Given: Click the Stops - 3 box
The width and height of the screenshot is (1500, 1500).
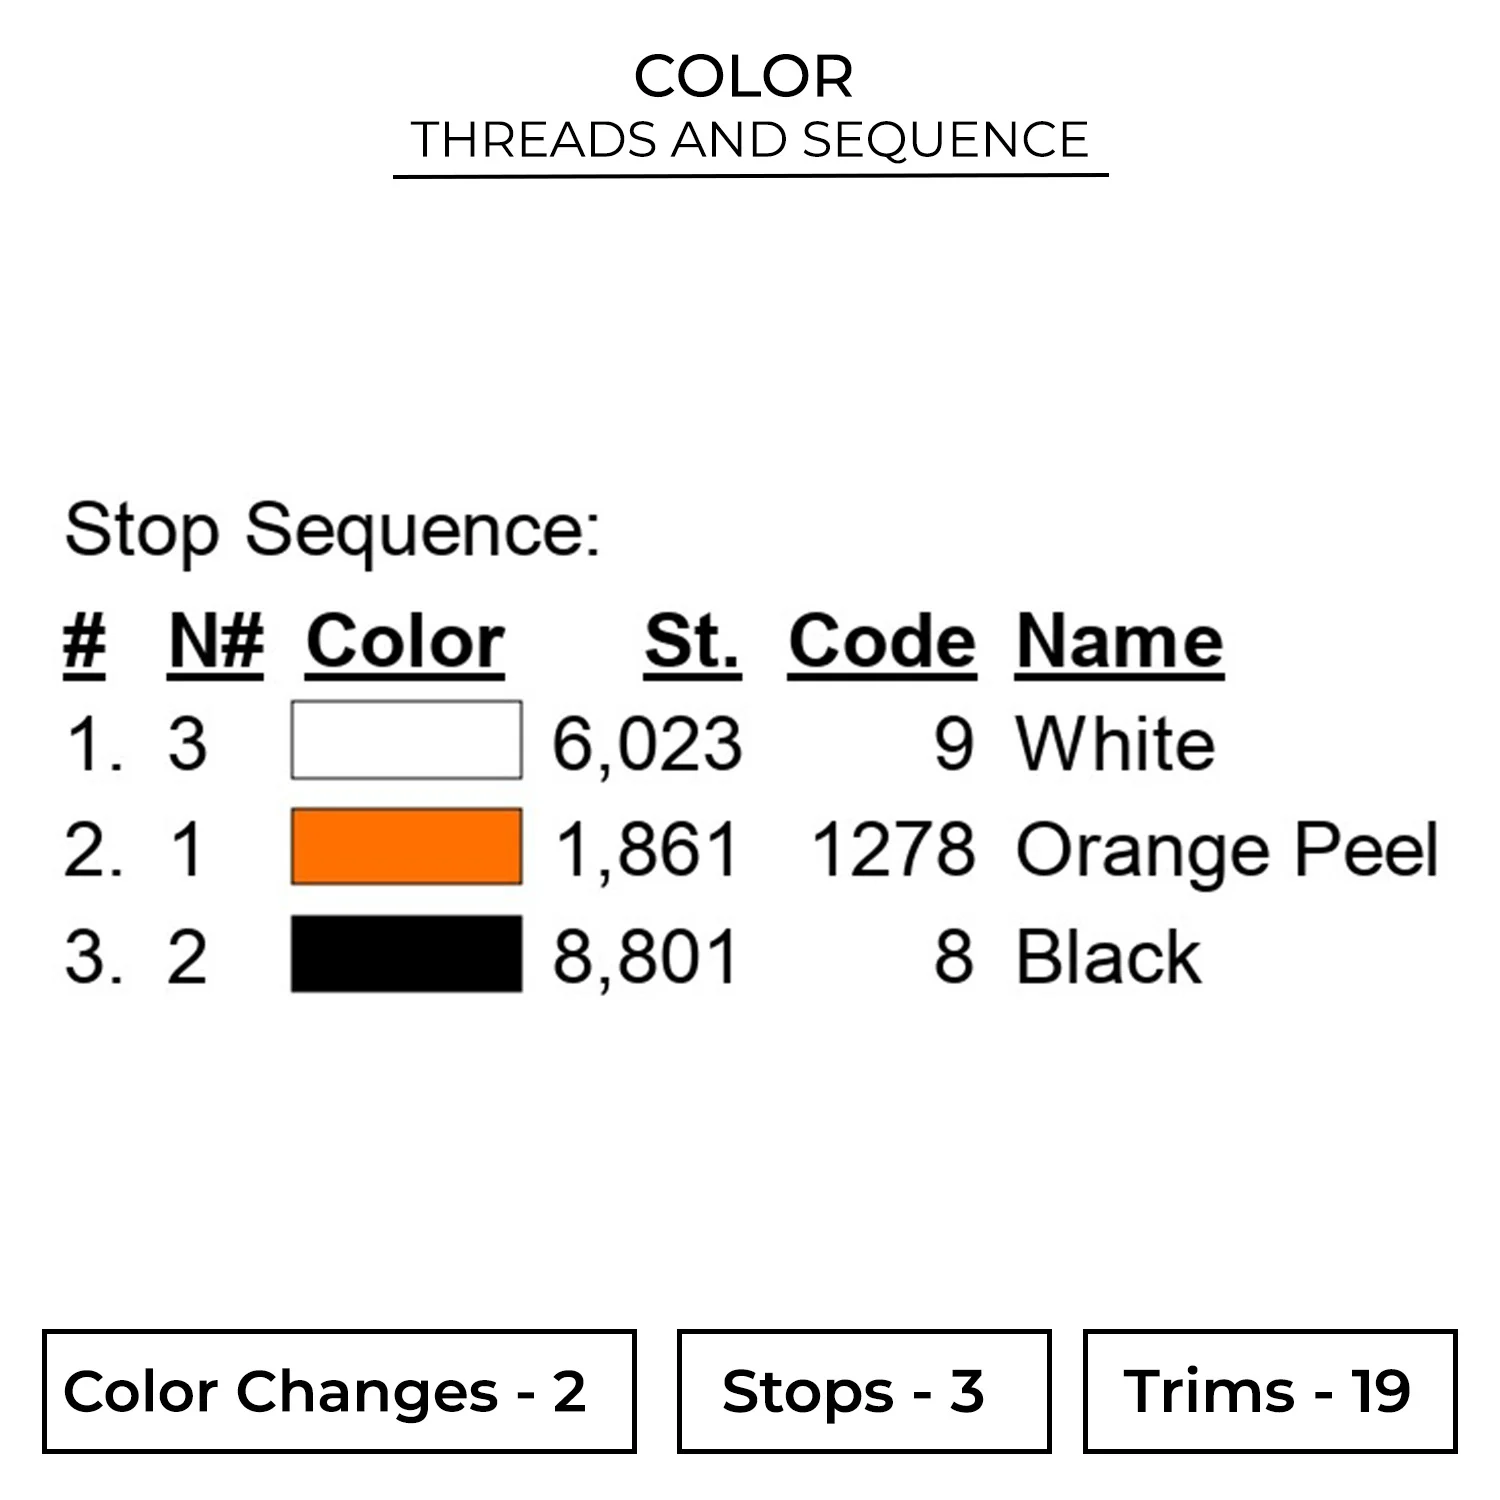Looking at the screenshot, I should 863,1391.
